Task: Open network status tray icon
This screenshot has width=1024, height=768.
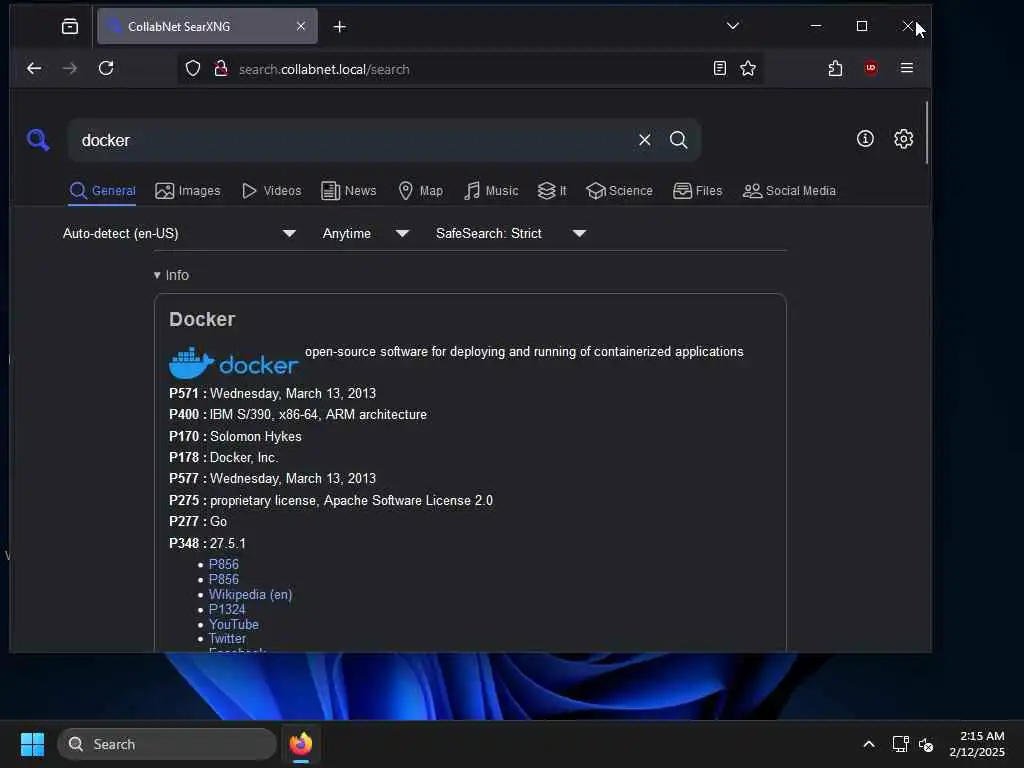Action: coord(901,744)
